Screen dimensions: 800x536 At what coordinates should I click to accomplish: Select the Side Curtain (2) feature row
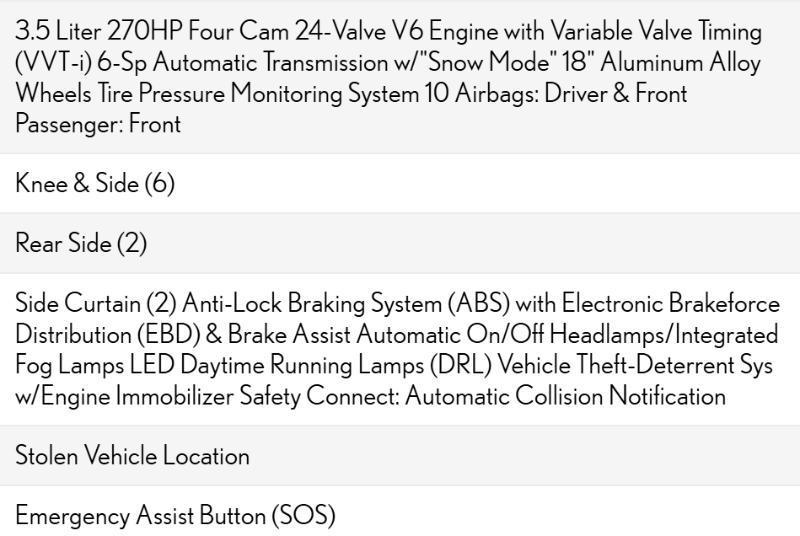(400, 349)
